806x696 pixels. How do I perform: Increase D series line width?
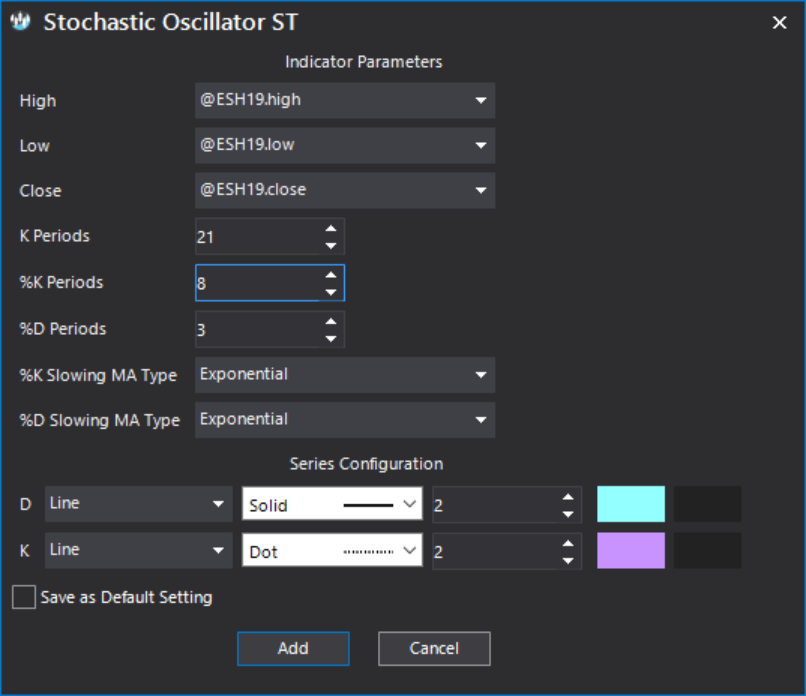(x=568, y=497)
